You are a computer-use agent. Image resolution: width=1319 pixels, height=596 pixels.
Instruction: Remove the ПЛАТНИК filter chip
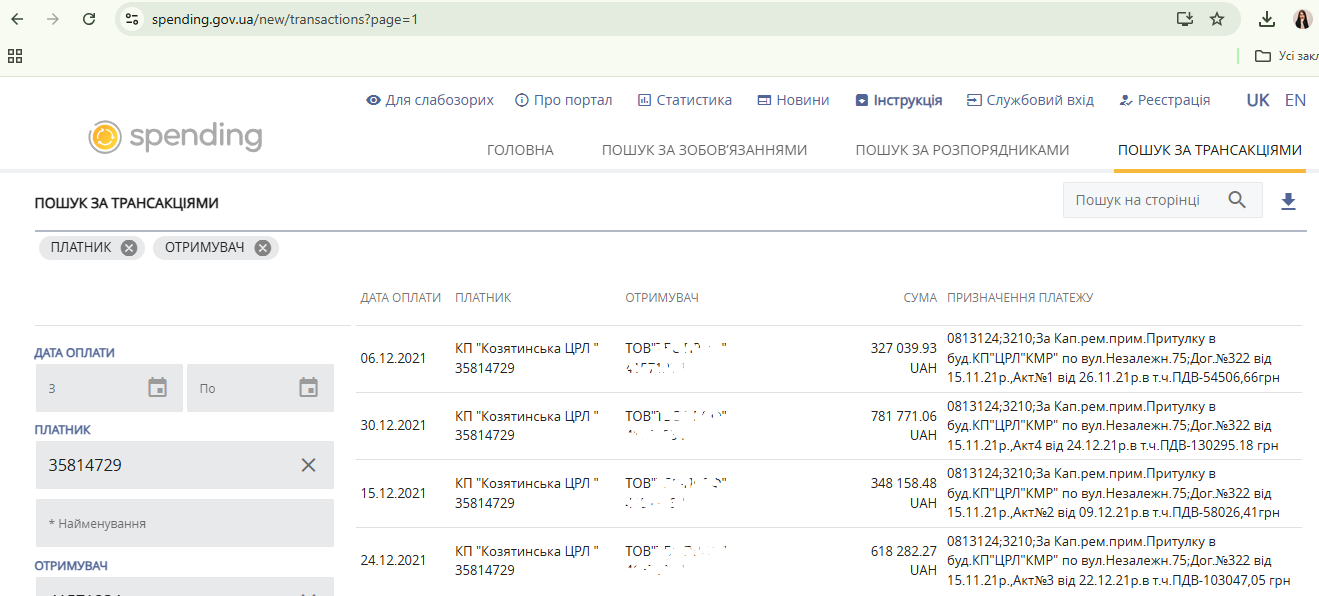pyautogui.click(x=129, y=248)
